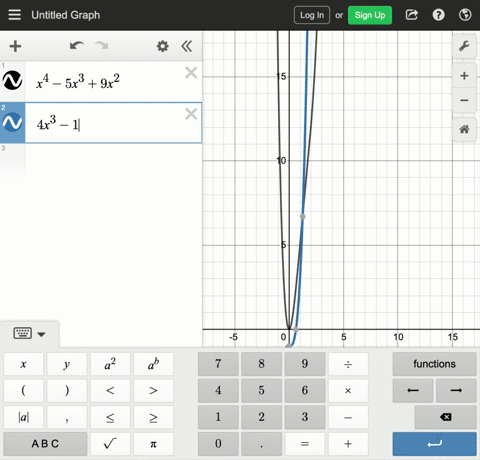The height and width of the screenshot is (460, 480).
Task: Tap the blue enter key
Action: click(x=435, y=444)
